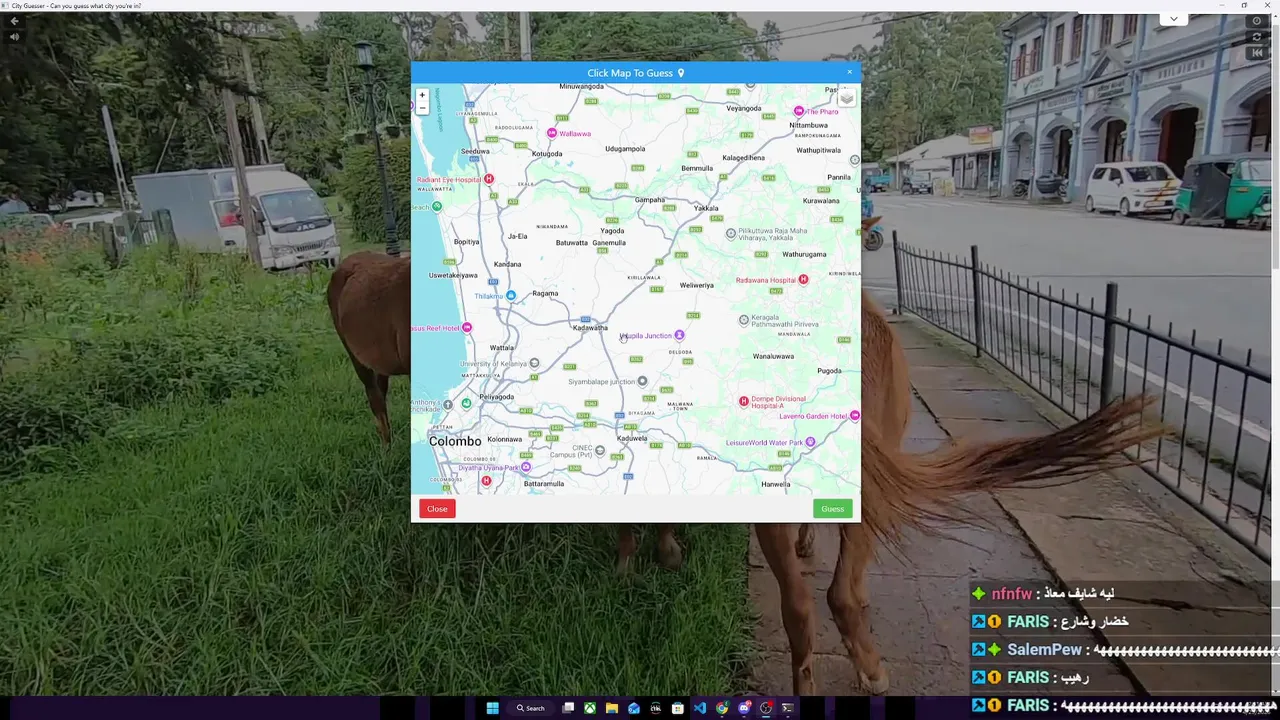Click Kaduwela label on the map

click(x=632, y=438)
